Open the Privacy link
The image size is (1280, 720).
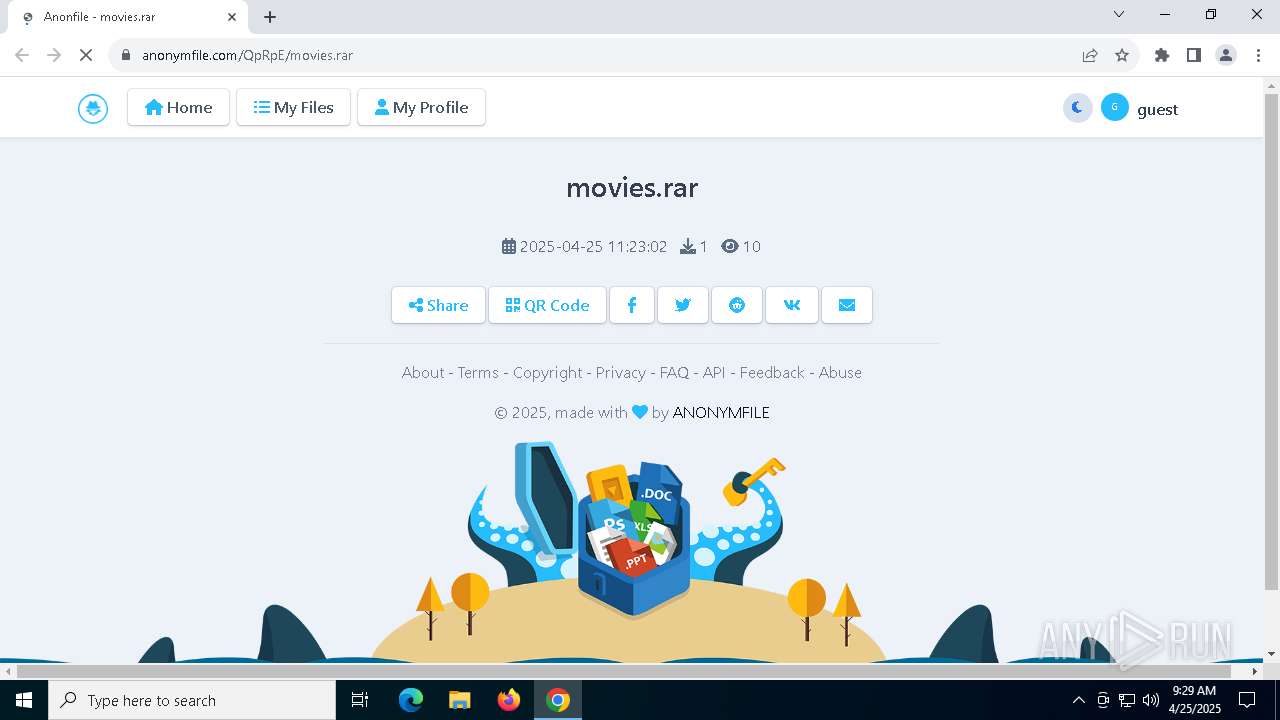click(x=621, y=372)
